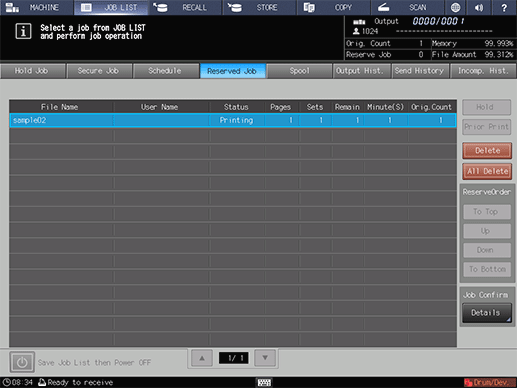Click the user 1024 indicator

(x=365, y=31)
